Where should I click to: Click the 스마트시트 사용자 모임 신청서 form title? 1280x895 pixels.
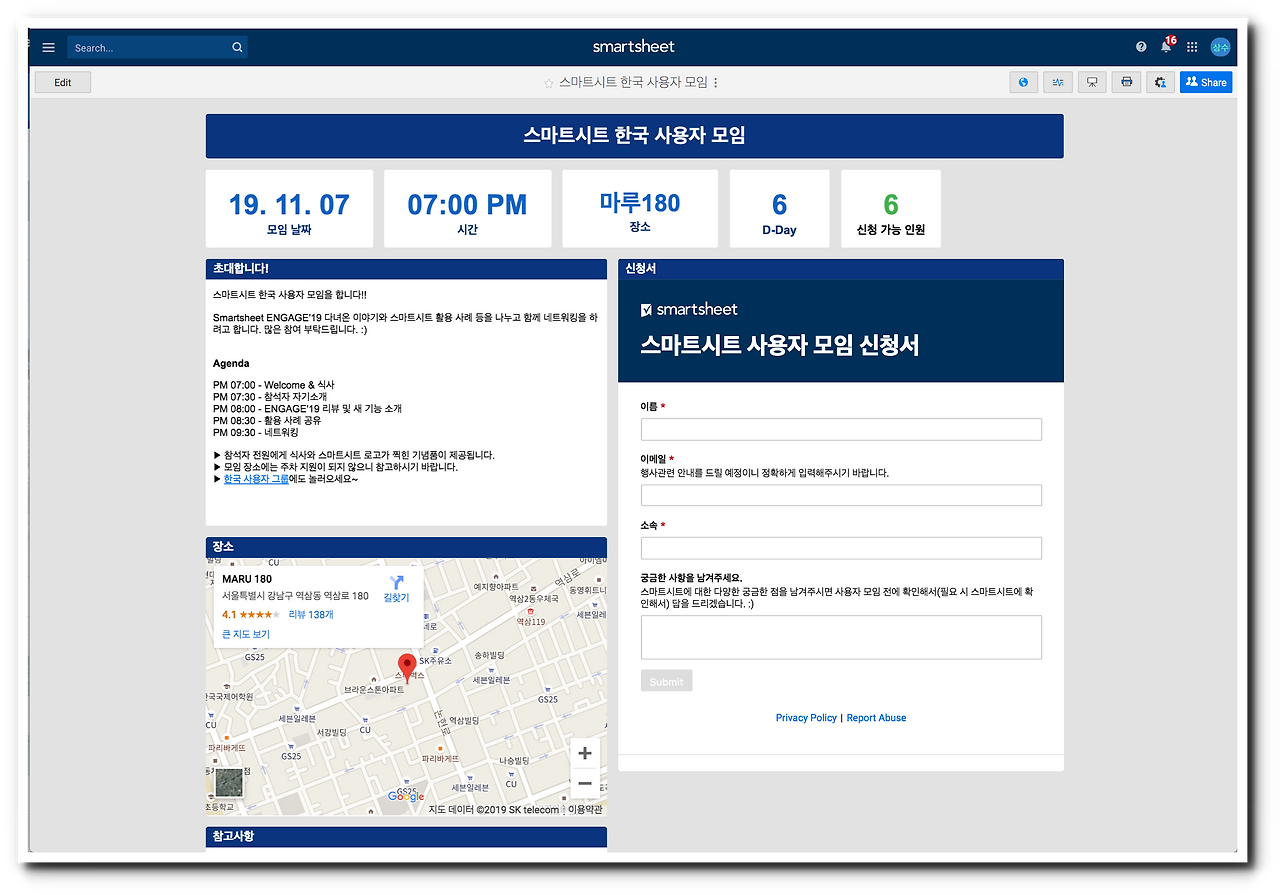point(780,346)
